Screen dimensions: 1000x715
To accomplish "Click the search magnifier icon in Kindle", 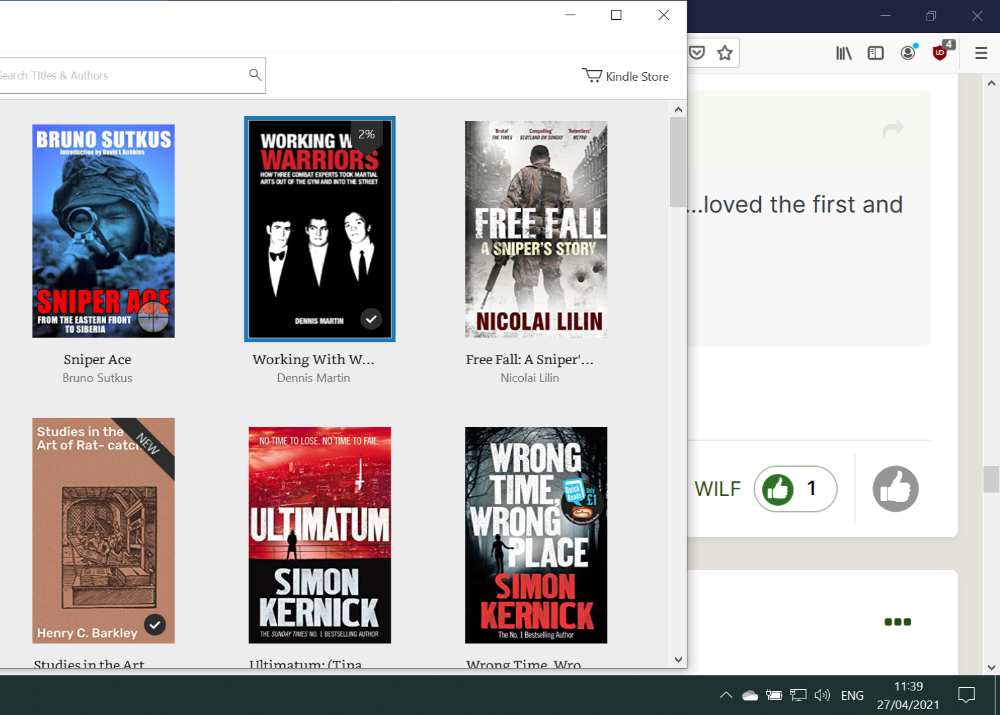I will pyautogui.click(x=255, y=75).
